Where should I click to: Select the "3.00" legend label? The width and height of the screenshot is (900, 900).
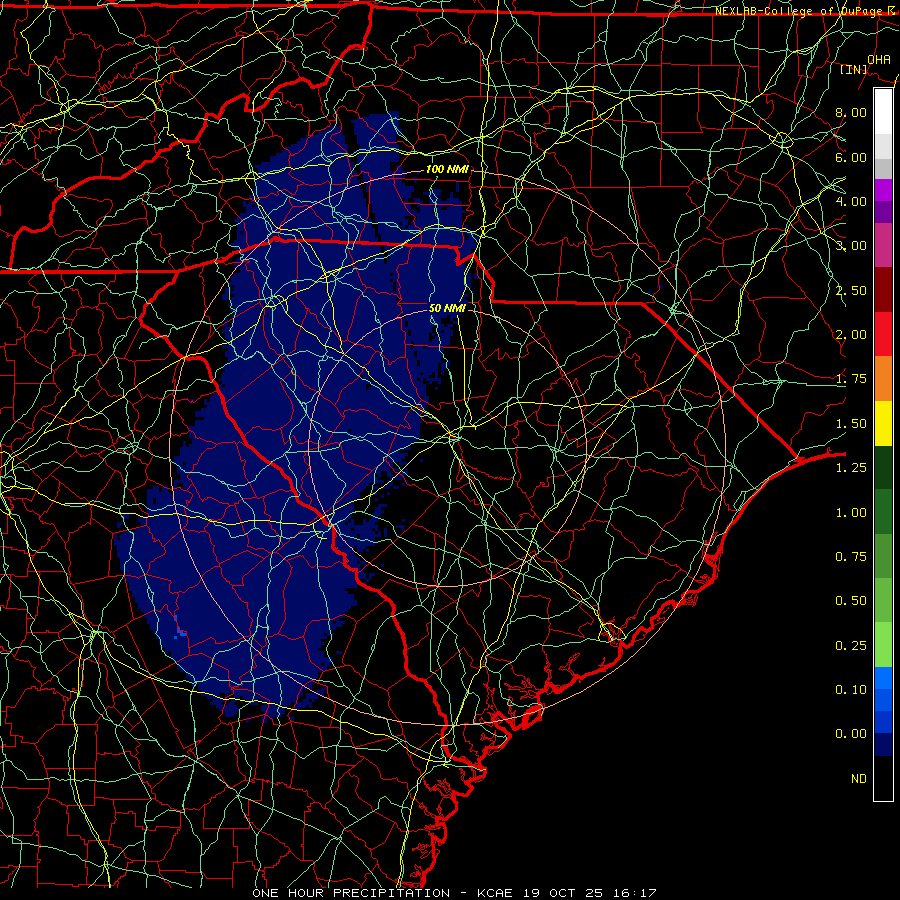[x=851, y=246]
